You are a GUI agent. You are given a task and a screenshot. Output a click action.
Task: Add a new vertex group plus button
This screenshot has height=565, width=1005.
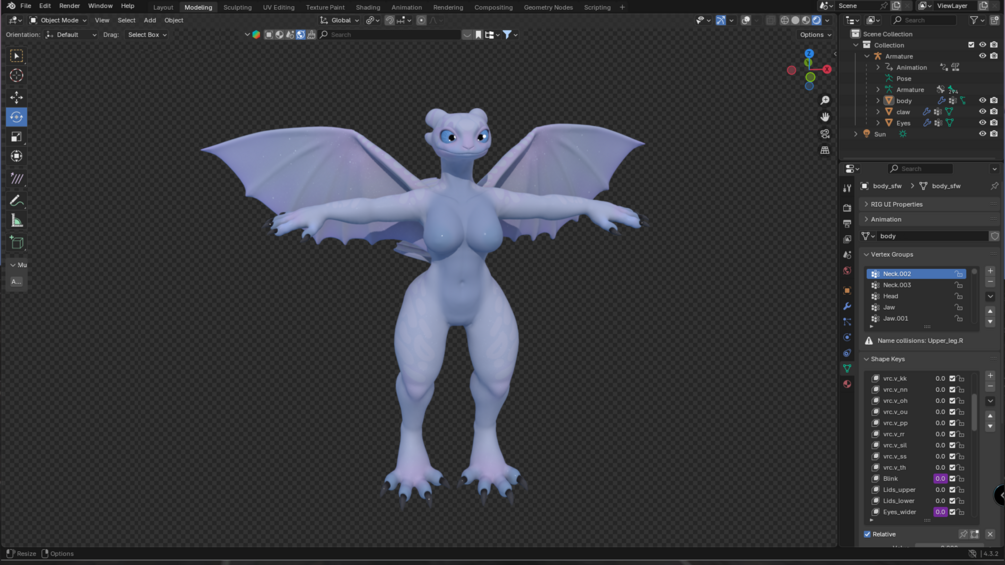990,271
